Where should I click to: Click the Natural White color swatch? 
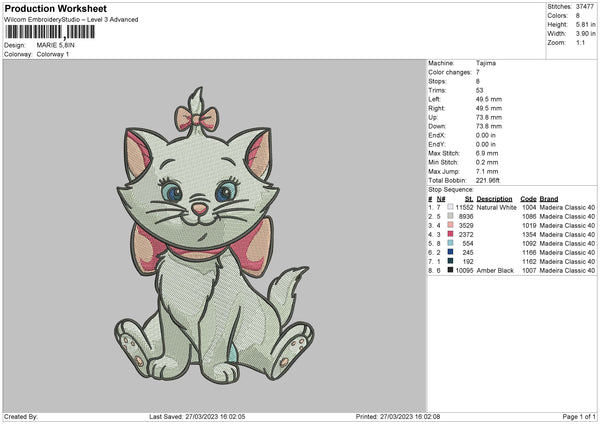(x=450, y=207)
